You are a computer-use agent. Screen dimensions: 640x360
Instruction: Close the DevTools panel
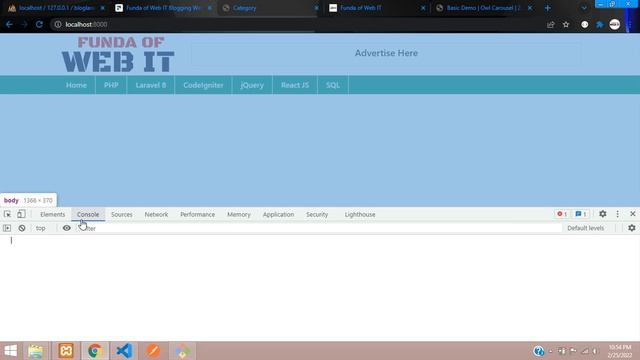633,214
